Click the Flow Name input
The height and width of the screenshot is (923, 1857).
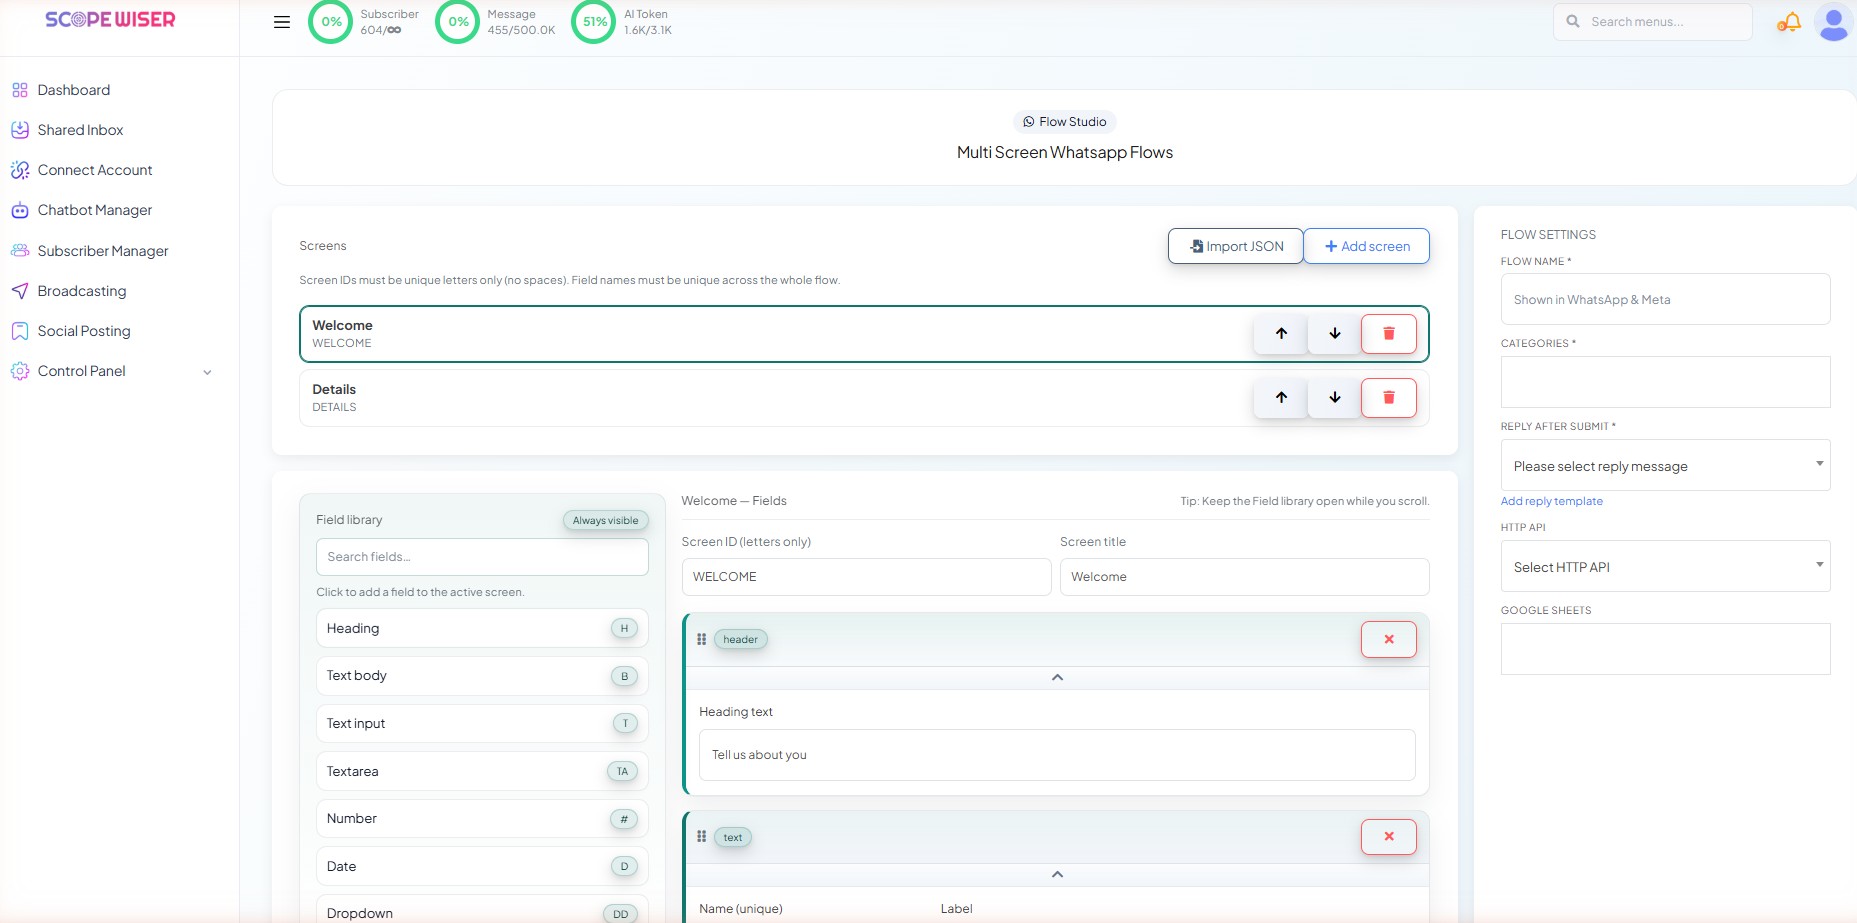[x=1665, y=299]
